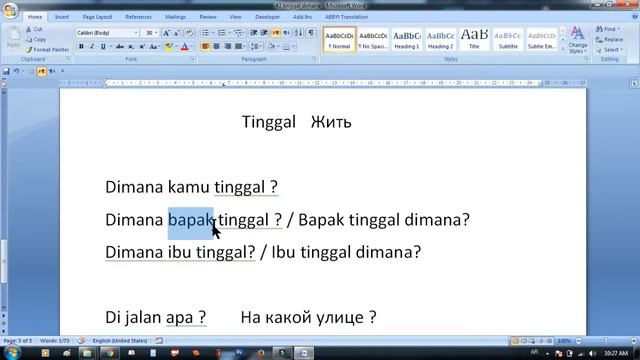Toggle Bold formatting
This screenshot has width=640, height=360.
coord(81,47)
